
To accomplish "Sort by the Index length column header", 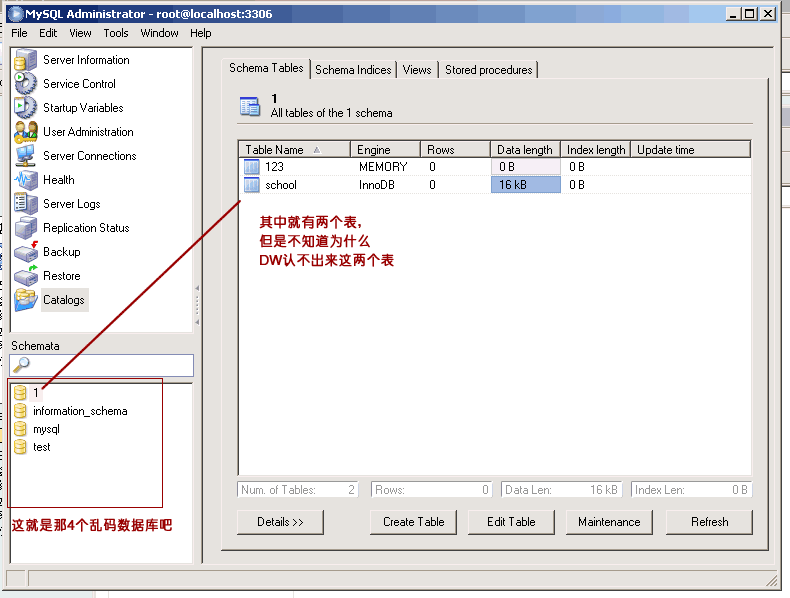I will pos(596,150).
